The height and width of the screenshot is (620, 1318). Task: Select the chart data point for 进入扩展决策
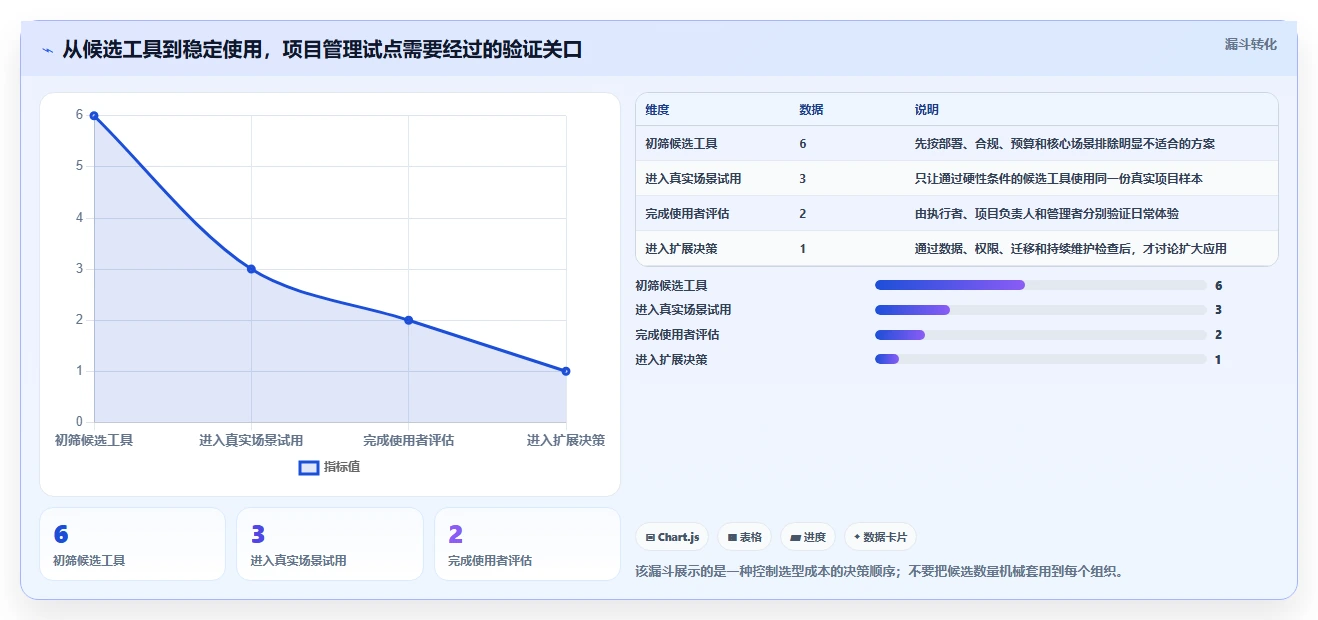point(566,371)
